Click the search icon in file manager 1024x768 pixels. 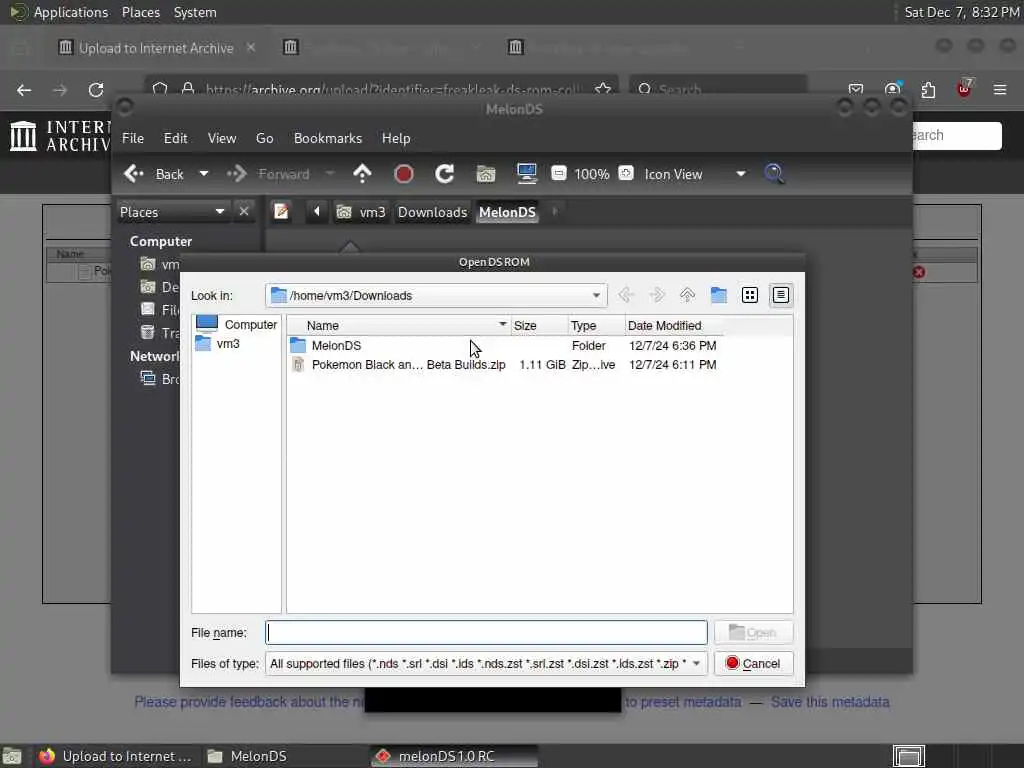coord(774,174)
